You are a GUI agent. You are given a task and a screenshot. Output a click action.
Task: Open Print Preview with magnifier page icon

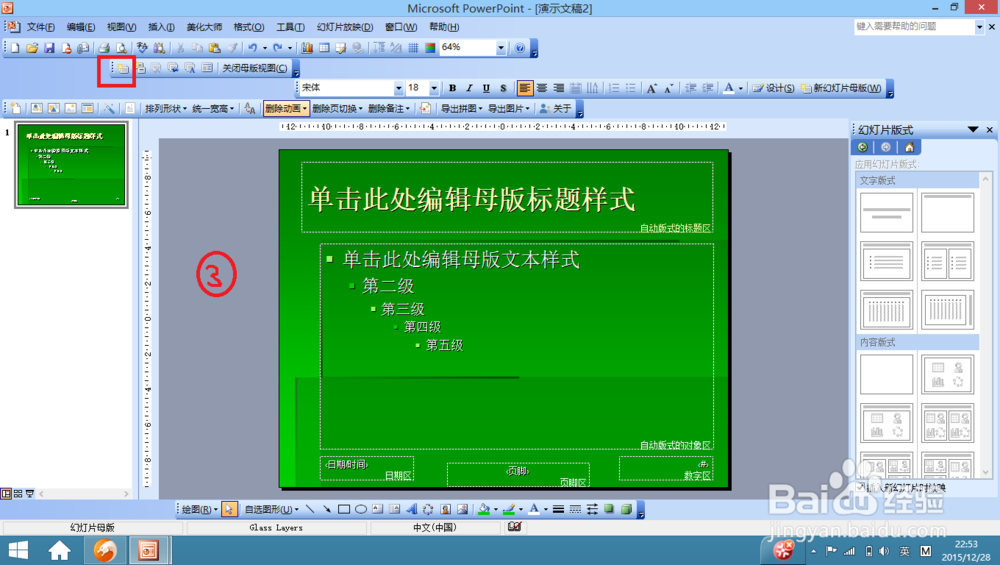(x=121, y=48)
